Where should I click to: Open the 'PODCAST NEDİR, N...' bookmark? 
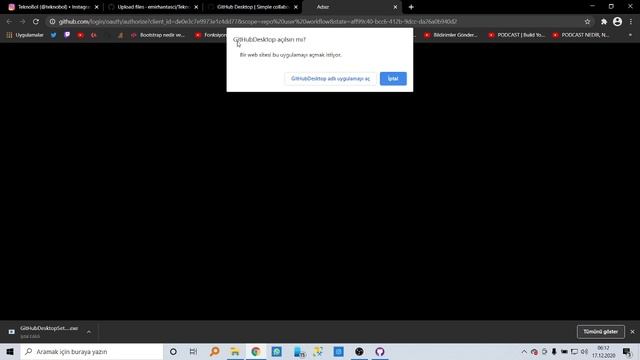click(x=582, y=35)
